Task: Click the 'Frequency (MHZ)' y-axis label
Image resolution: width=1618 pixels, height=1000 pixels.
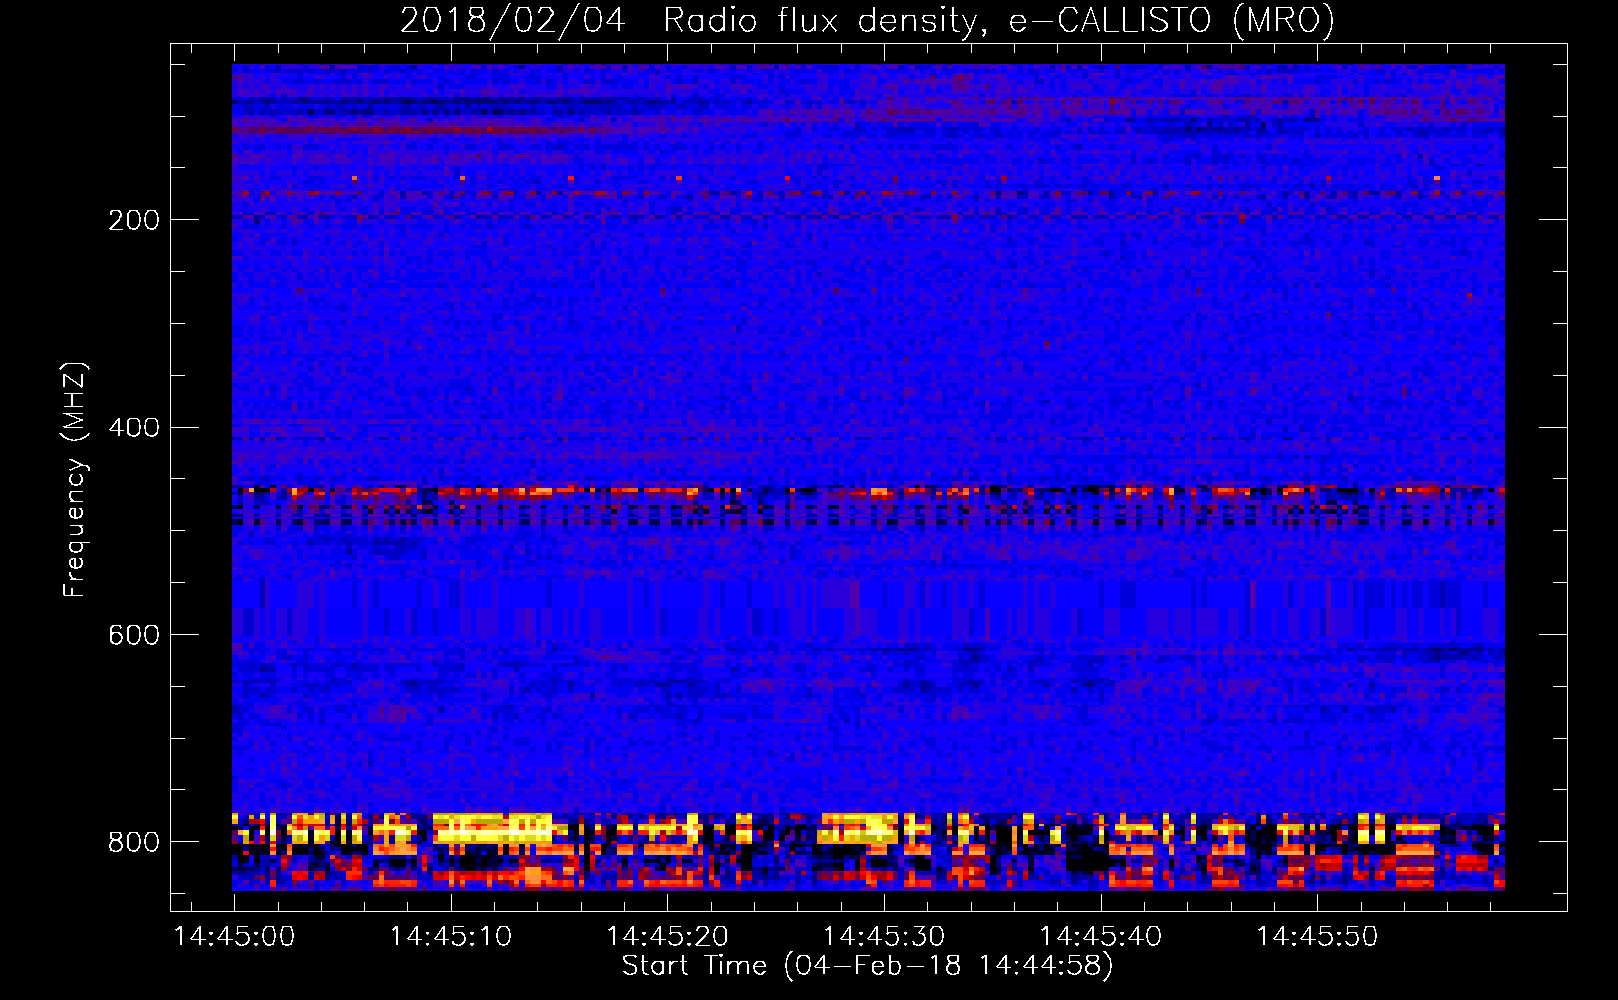Action: pos(75,480)
